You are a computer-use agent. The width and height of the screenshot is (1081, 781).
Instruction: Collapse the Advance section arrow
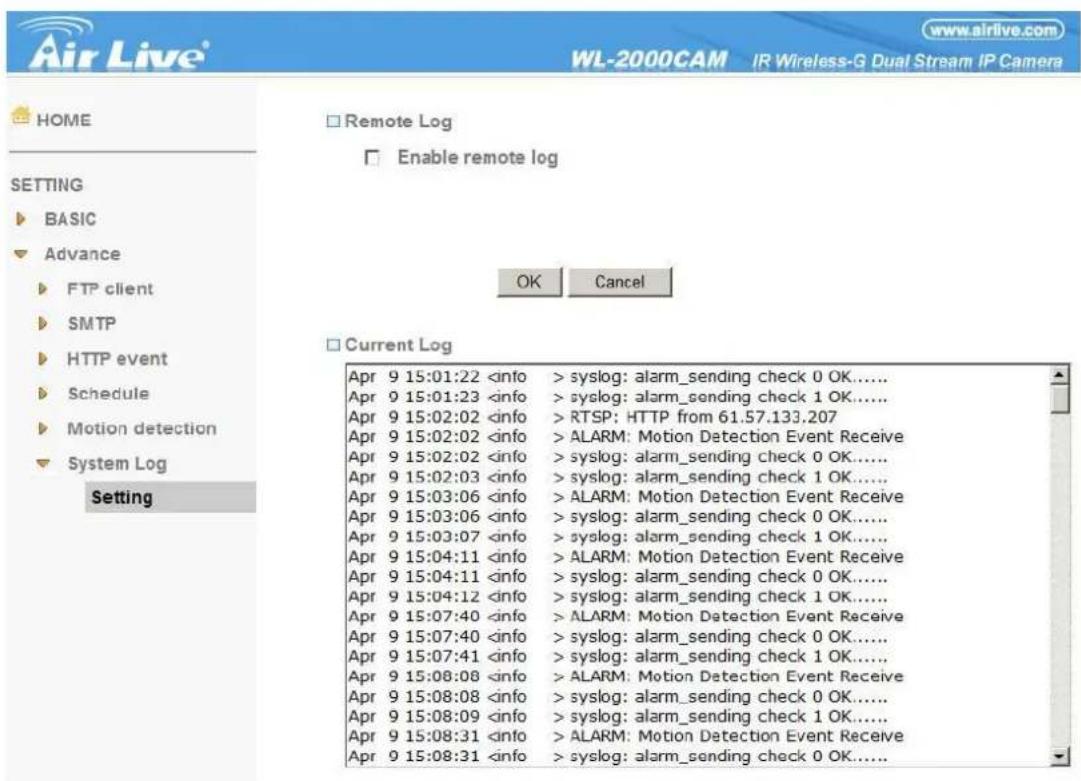click(21, 254)
